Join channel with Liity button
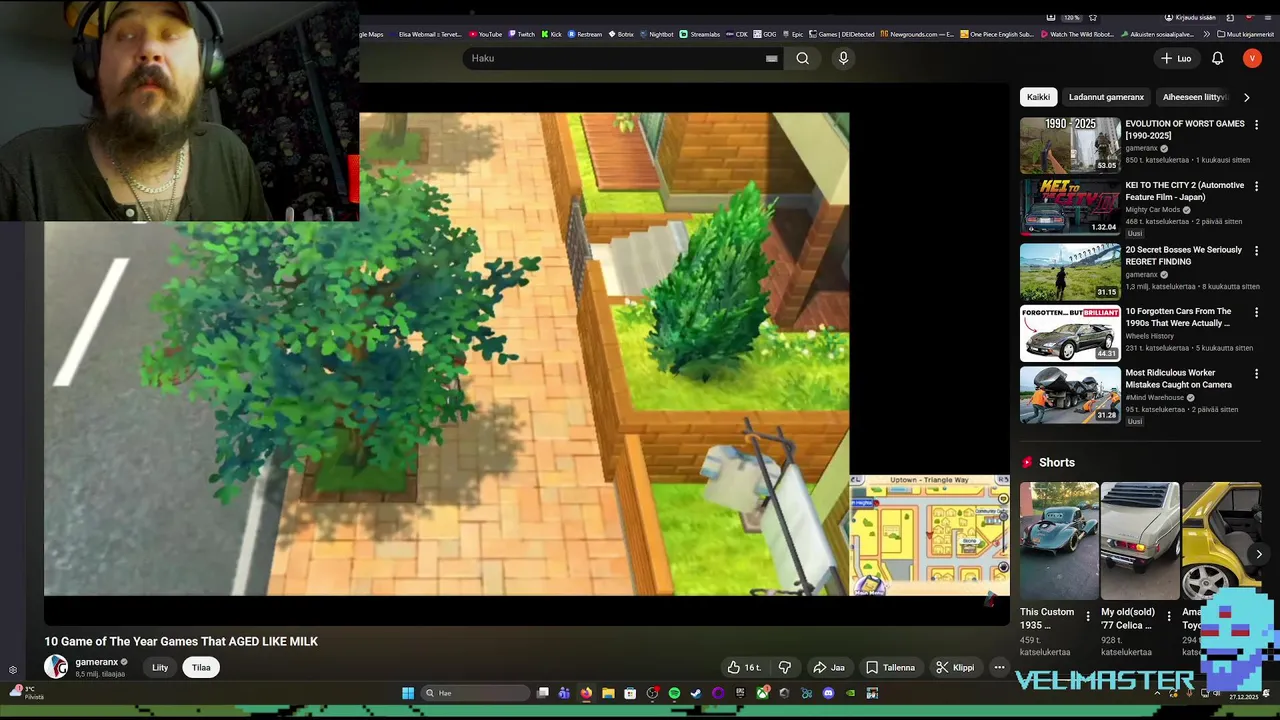 click(160, 667)
